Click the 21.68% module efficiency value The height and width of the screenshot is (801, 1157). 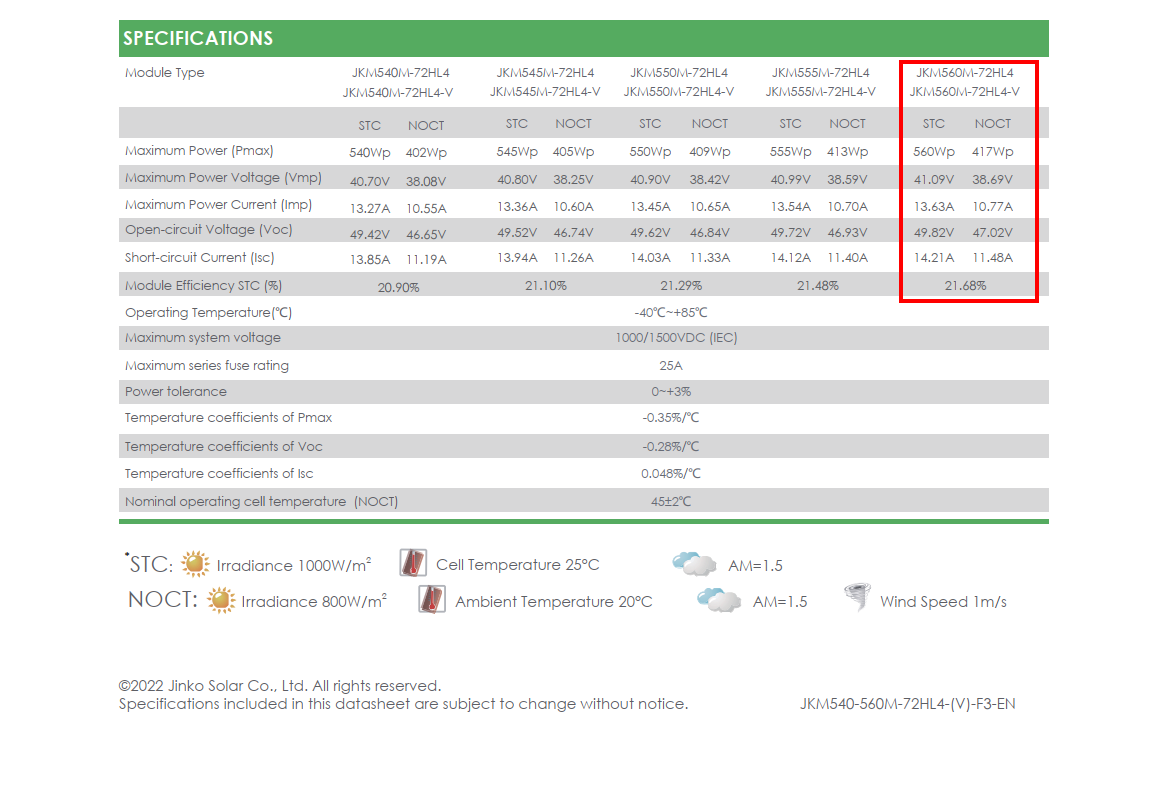965,286
